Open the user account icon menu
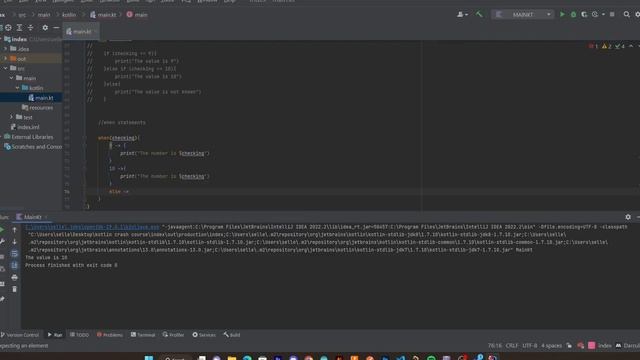This screenshot has height=360, width=640. tap(461, 14)
